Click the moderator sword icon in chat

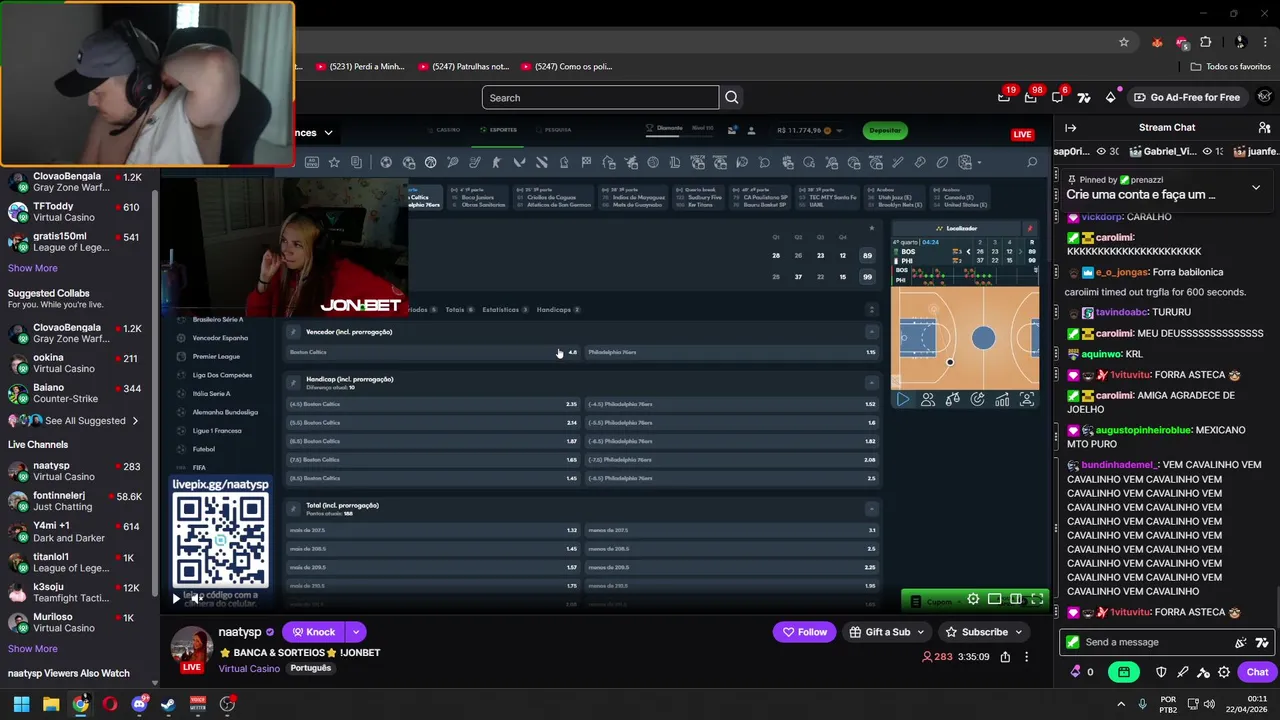tap(1182, 672)
